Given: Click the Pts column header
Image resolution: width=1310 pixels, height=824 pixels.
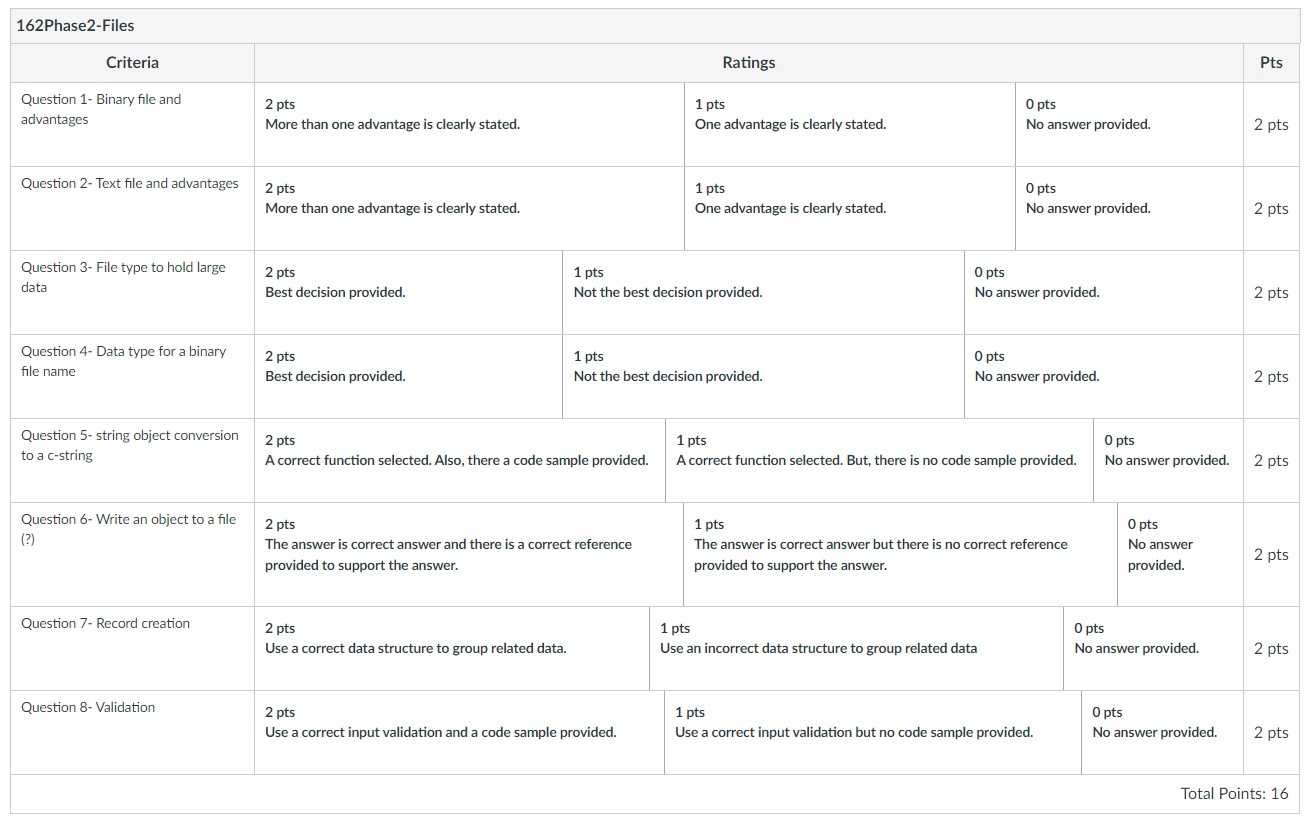Looking at the screenshot, I should 1271,62.
